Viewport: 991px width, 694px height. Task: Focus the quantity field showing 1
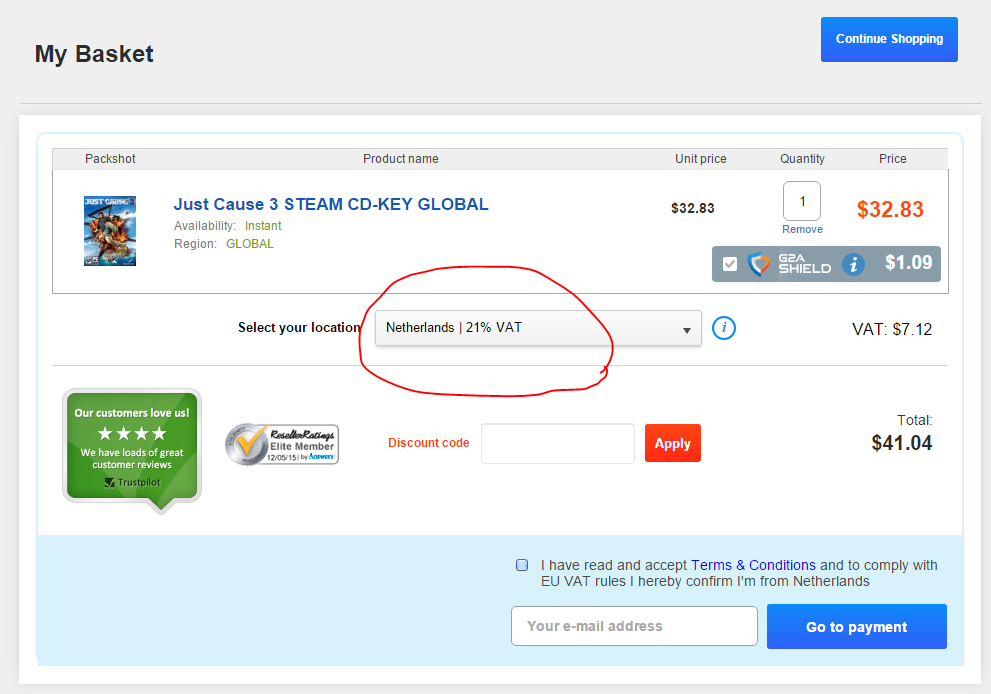click(802, 201)
